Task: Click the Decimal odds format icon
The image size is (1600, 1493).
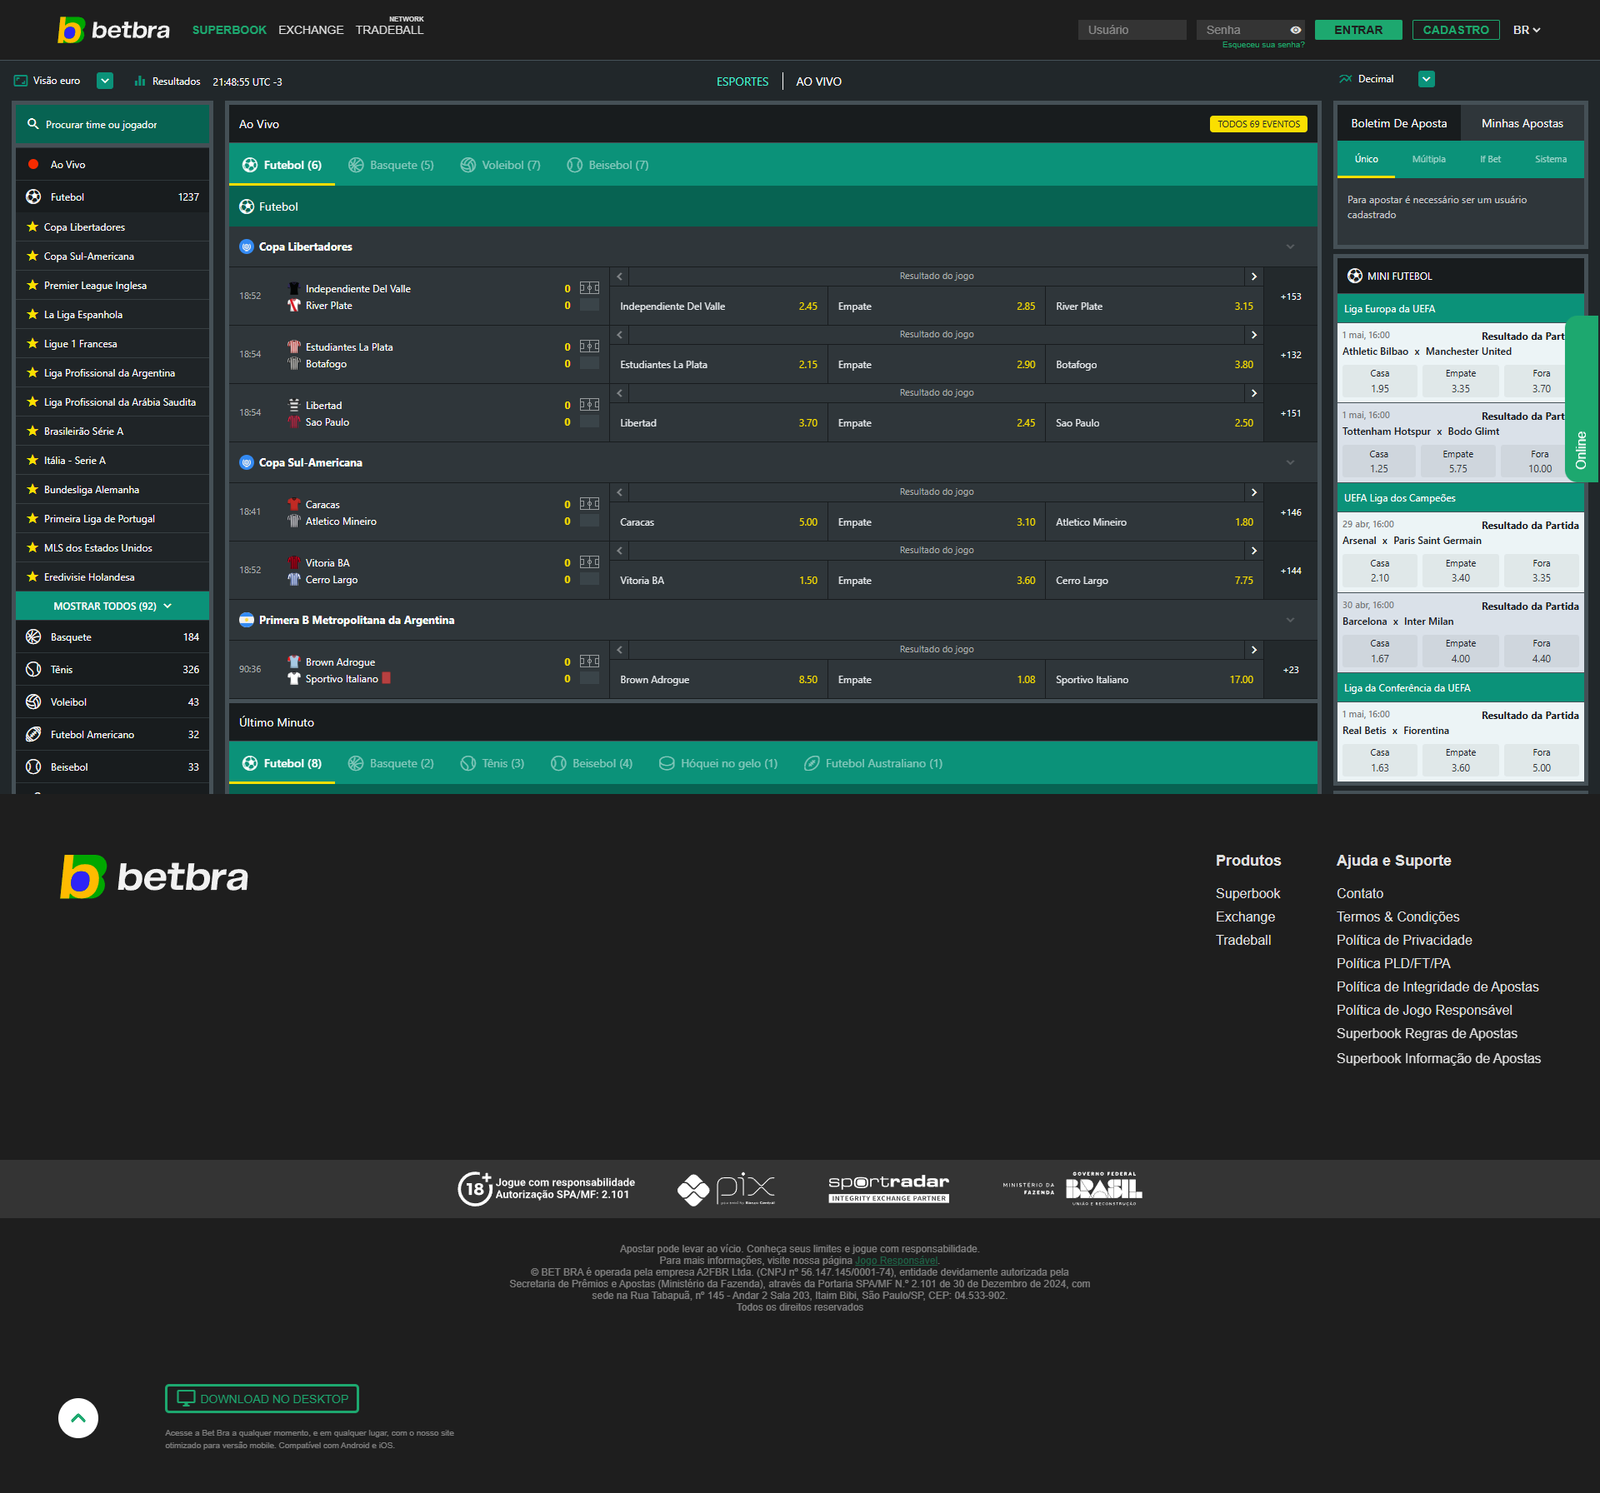Action: click(1346, 79)
